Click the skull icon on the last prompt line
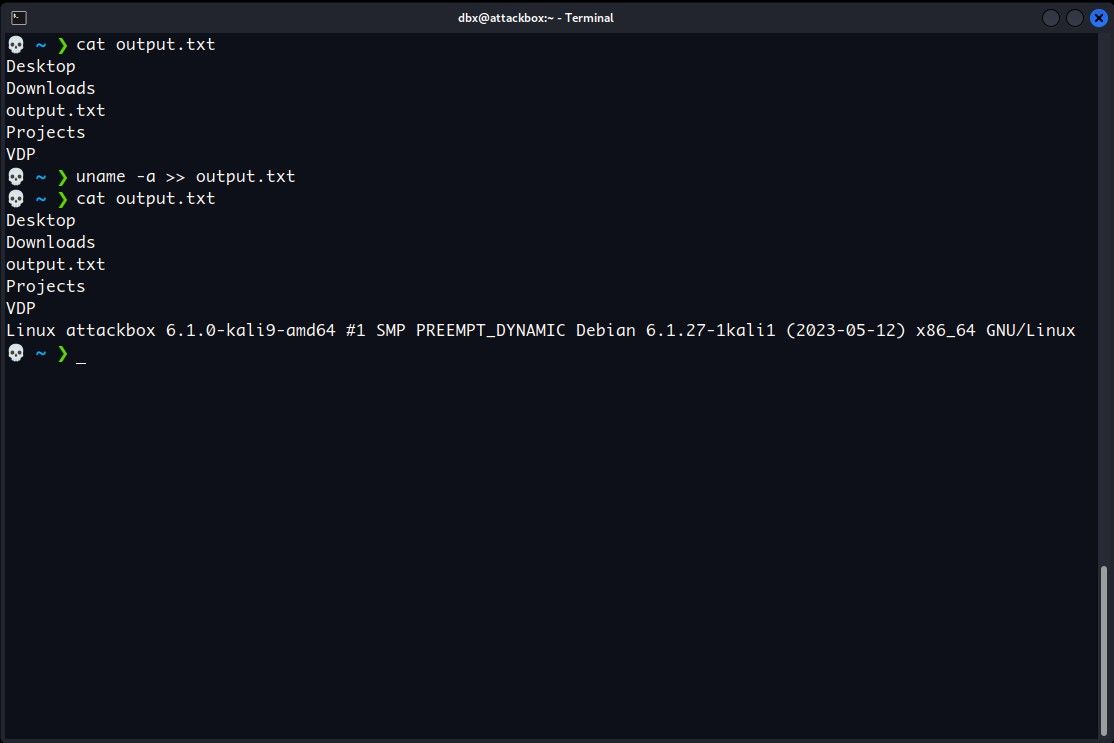 (x=14, y=352)
